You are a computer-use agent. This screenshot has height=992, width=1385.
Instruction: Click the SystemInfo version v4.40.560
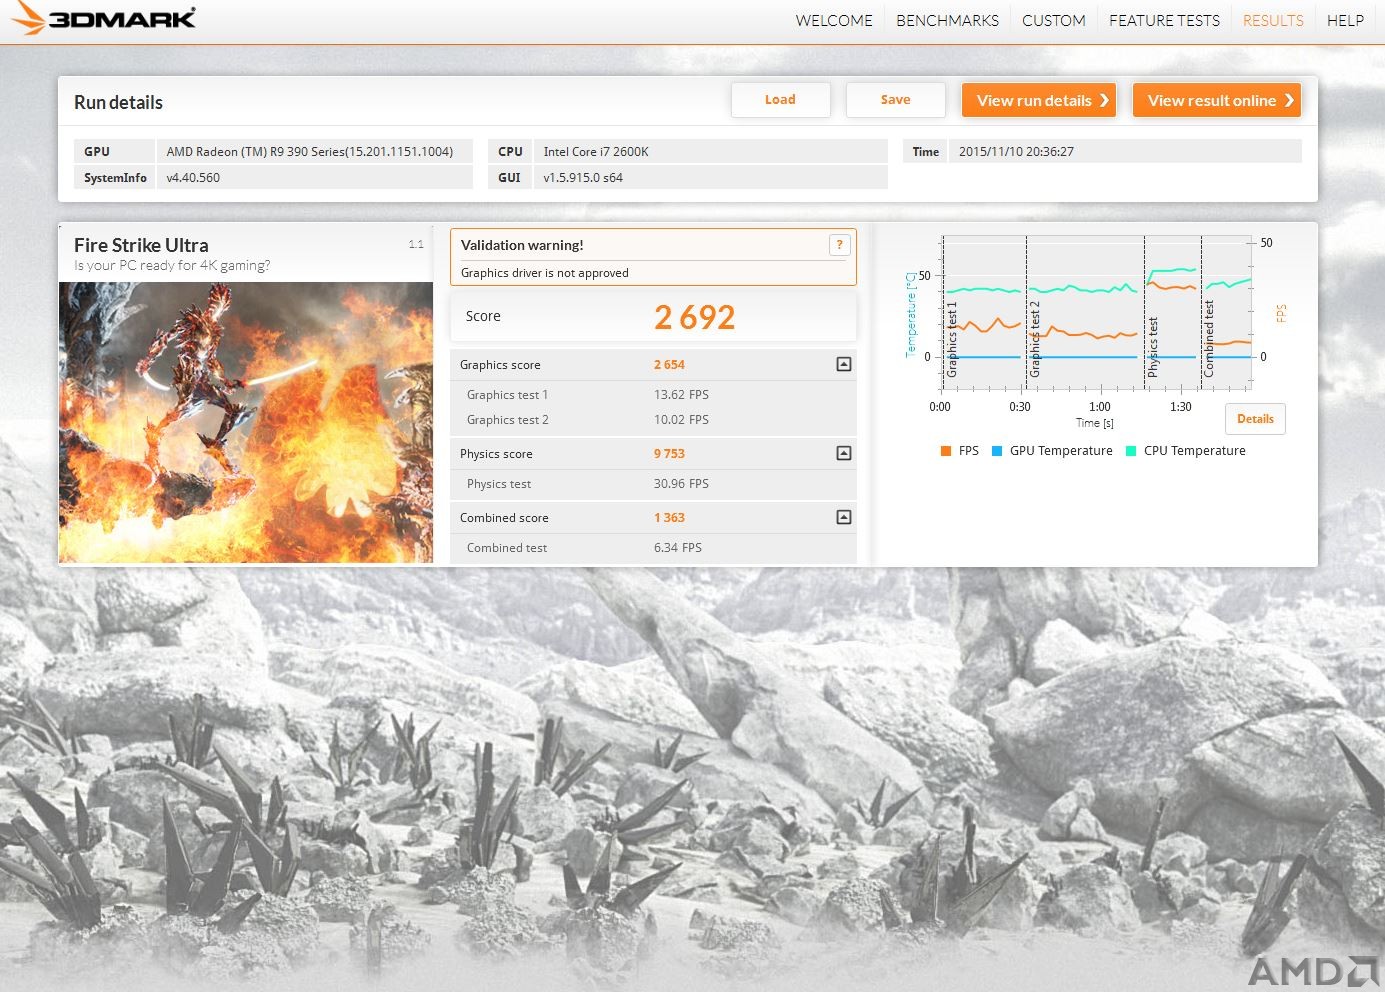193,178
